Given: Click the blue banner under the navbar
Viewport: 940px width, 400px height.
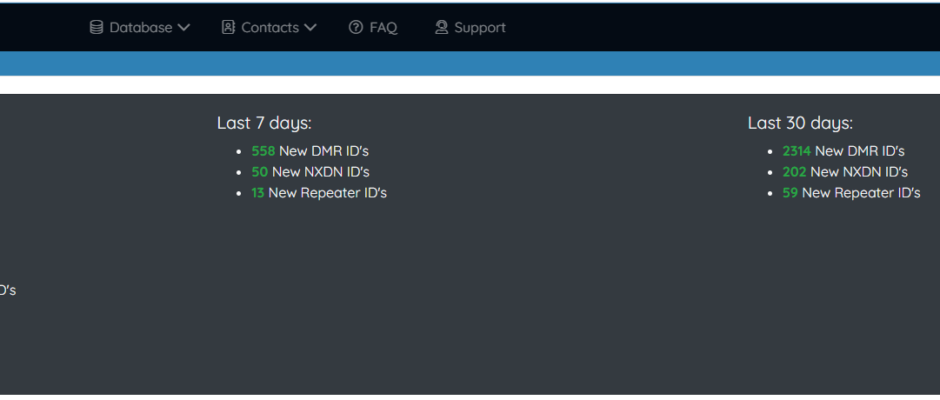Looking at the screenshot, I should (x=470, y=64).
